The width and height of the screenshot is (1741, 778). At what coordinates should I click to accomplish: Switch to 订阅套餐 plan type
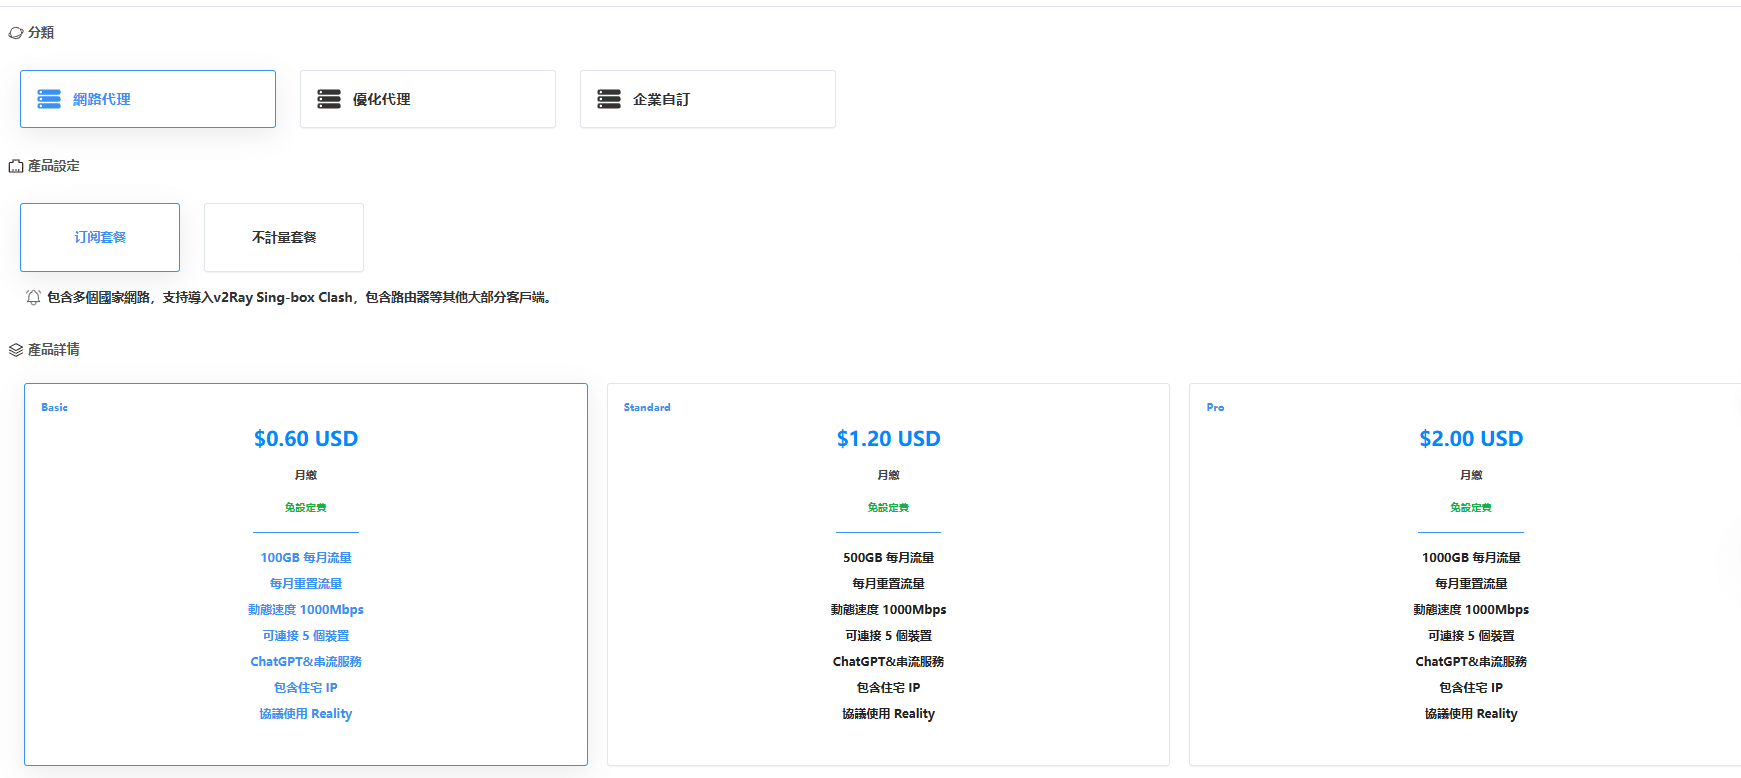[x=100, y=237]
